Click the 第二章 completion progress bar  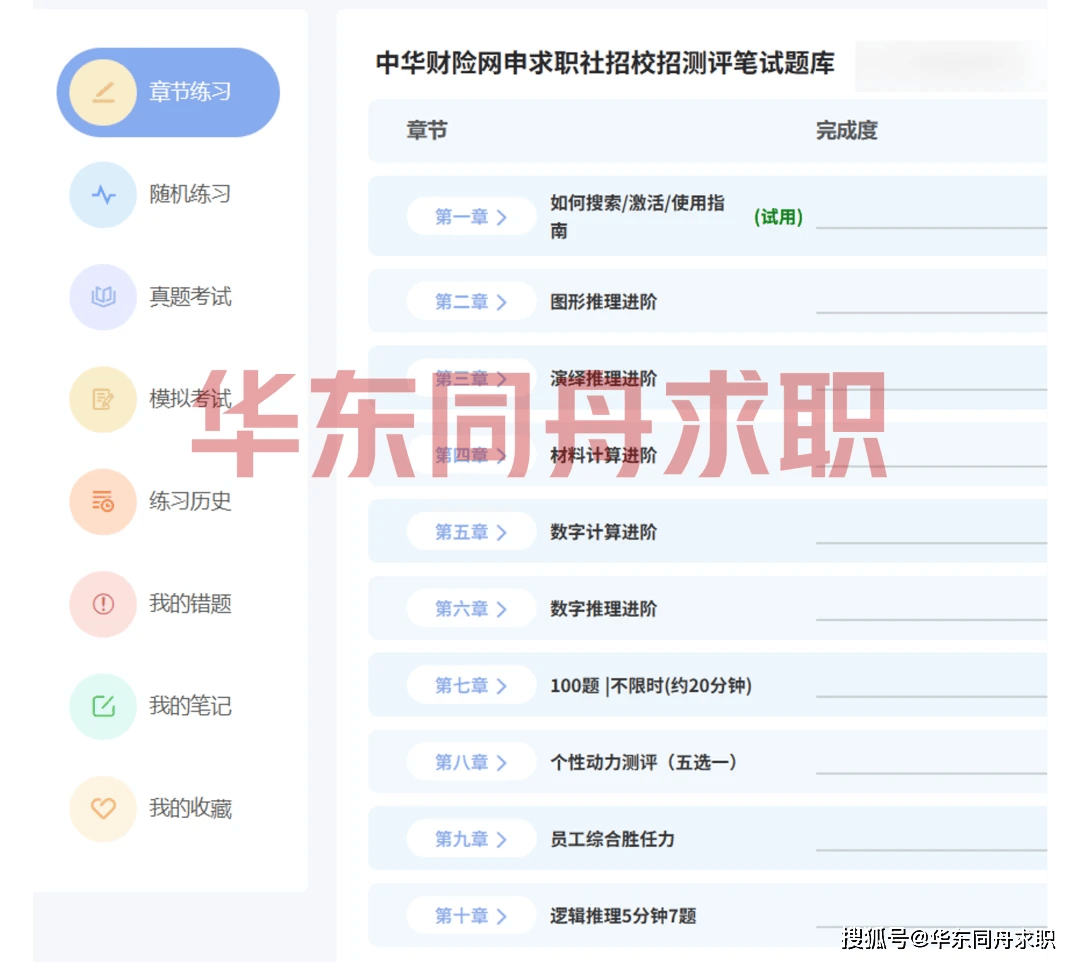tap(931, 313)
